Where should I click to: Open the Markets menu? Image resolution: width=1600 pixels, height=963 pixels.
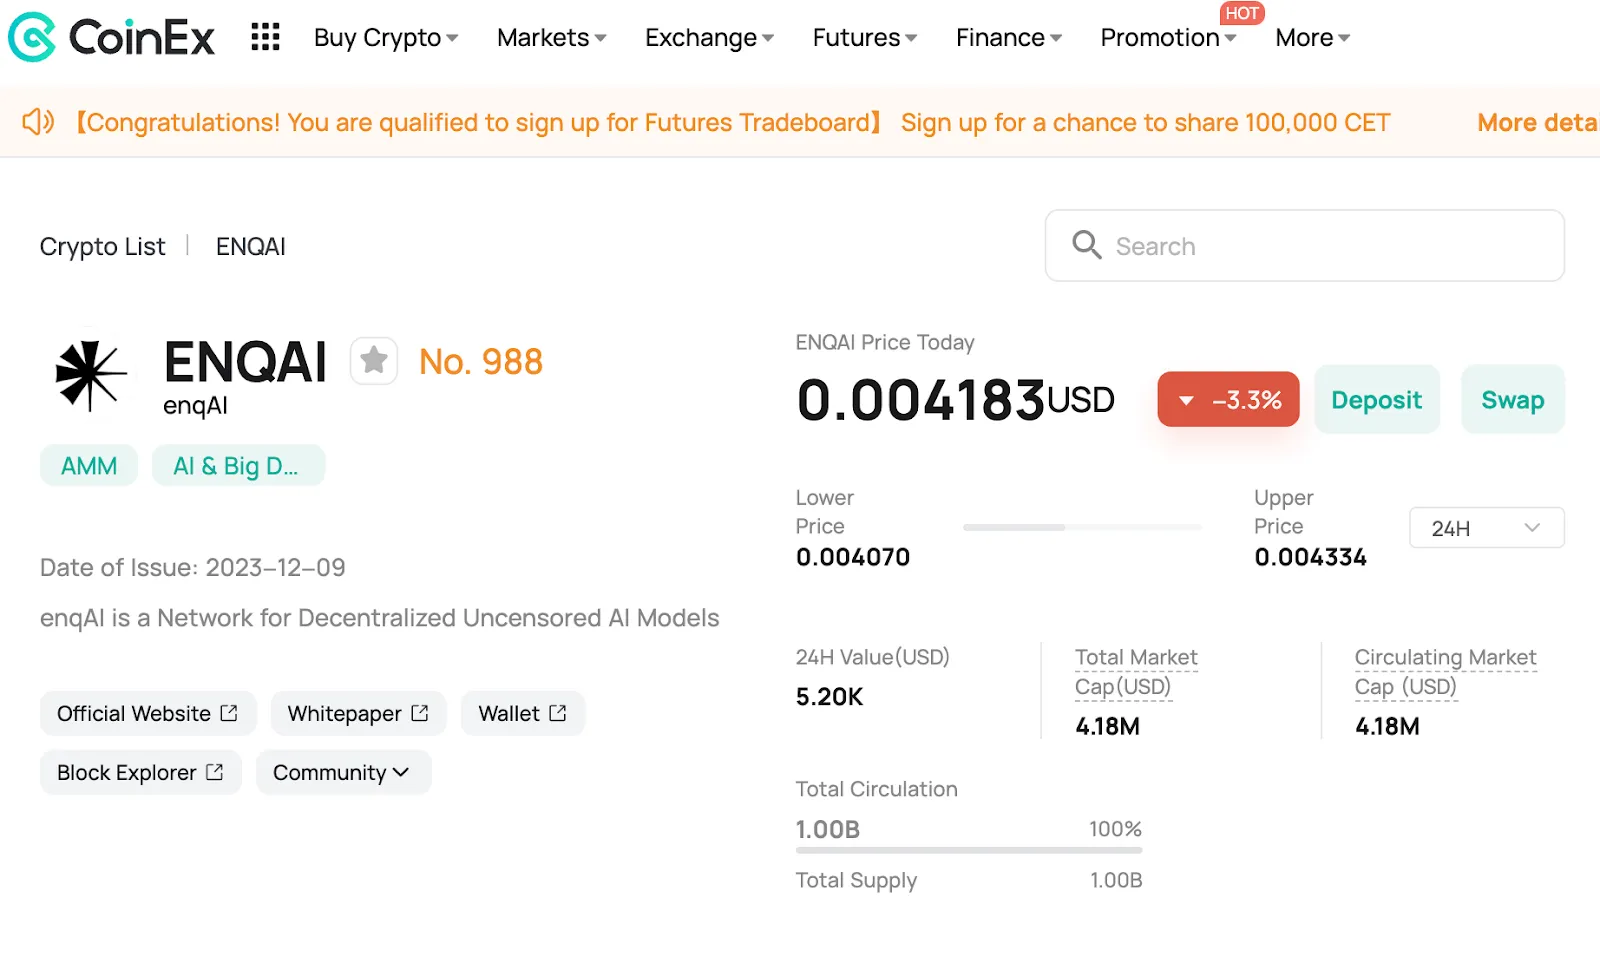coord(552,38)
